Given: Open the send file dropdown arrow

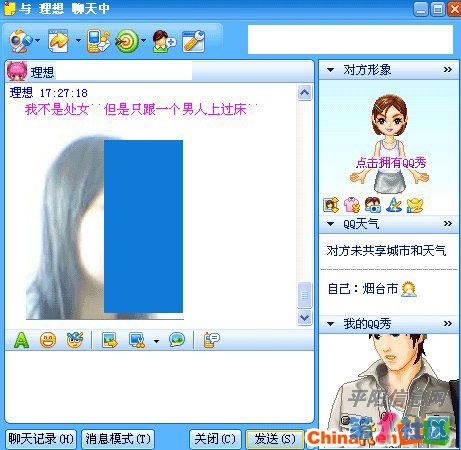Looking at the screenshot, I should coord(78,41).
